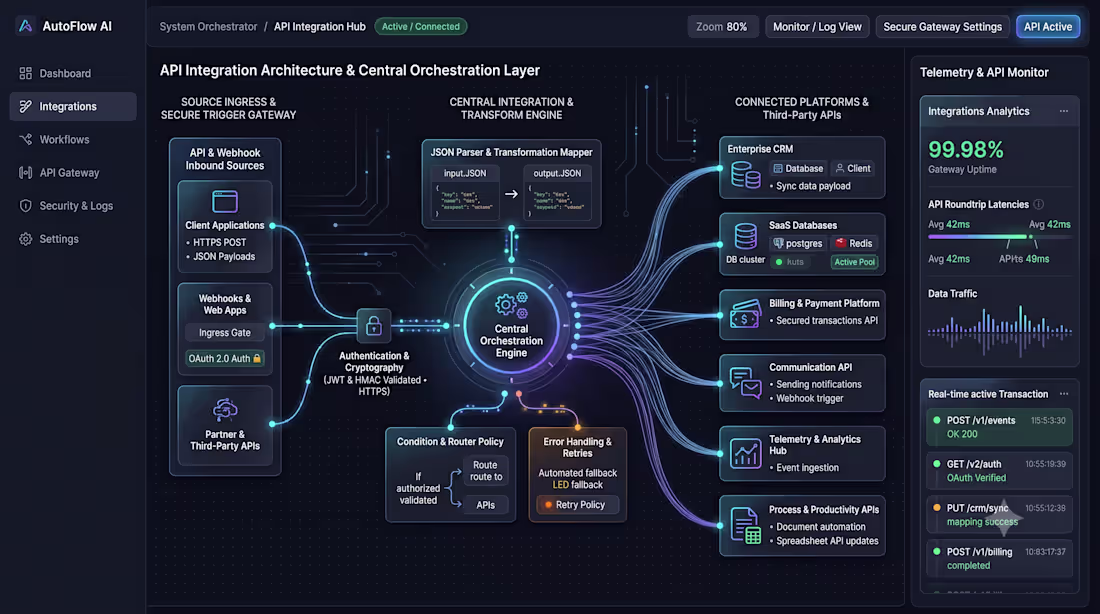
Task: Open the Real-time active Transaction ellipsis menu
Action: [1064, 394]
